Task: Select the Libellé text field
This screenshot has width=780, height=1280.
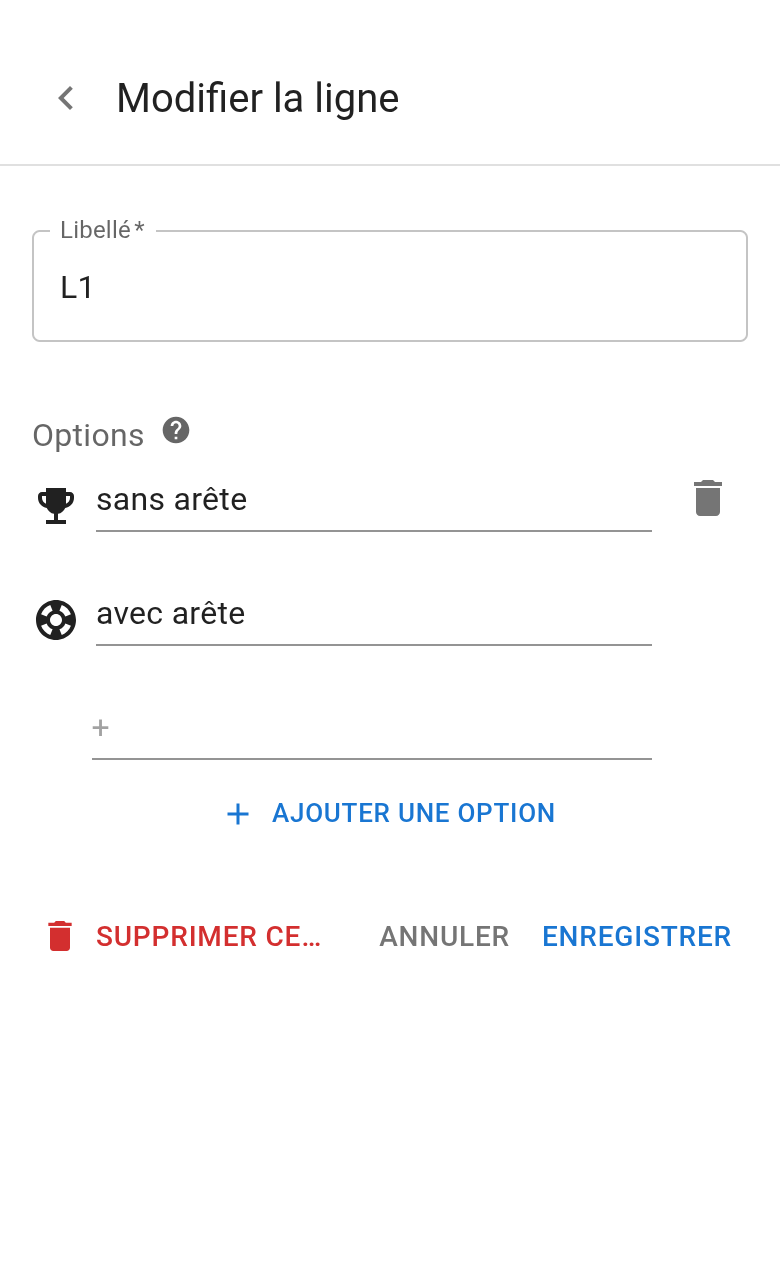Action: (390, 286)
